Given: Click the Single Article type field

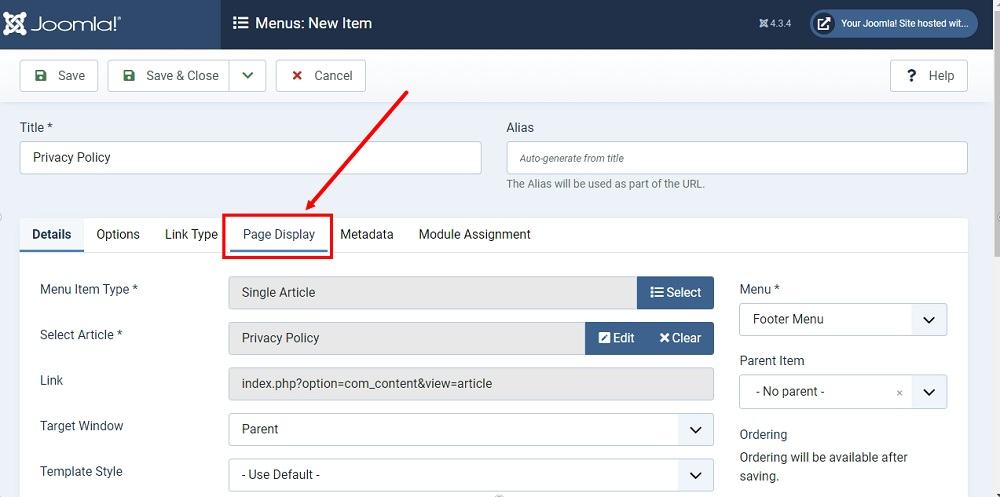Looking at the screenshot, I should [x=433, y=292].
